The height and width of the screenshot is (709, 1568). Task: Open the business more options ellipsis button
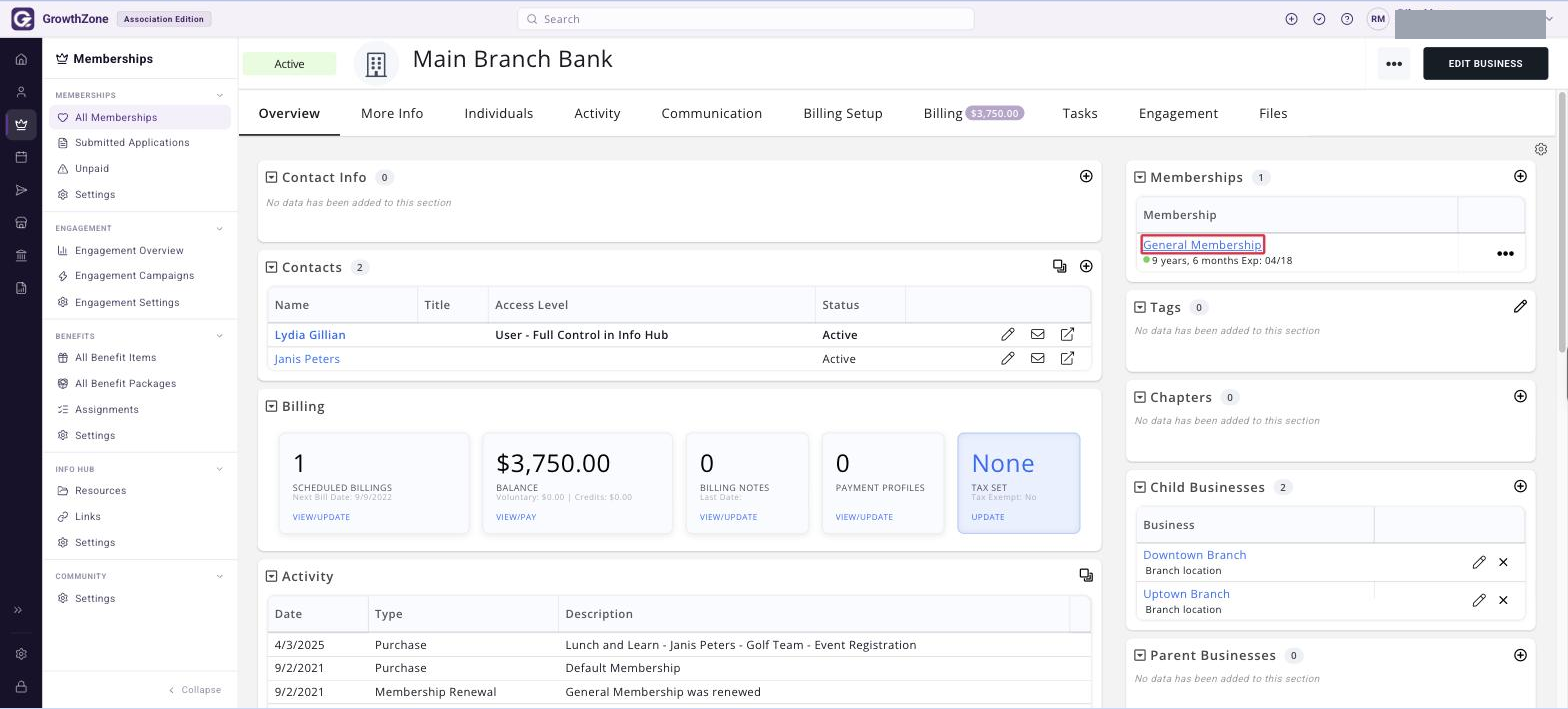(x=1394, y=63)
